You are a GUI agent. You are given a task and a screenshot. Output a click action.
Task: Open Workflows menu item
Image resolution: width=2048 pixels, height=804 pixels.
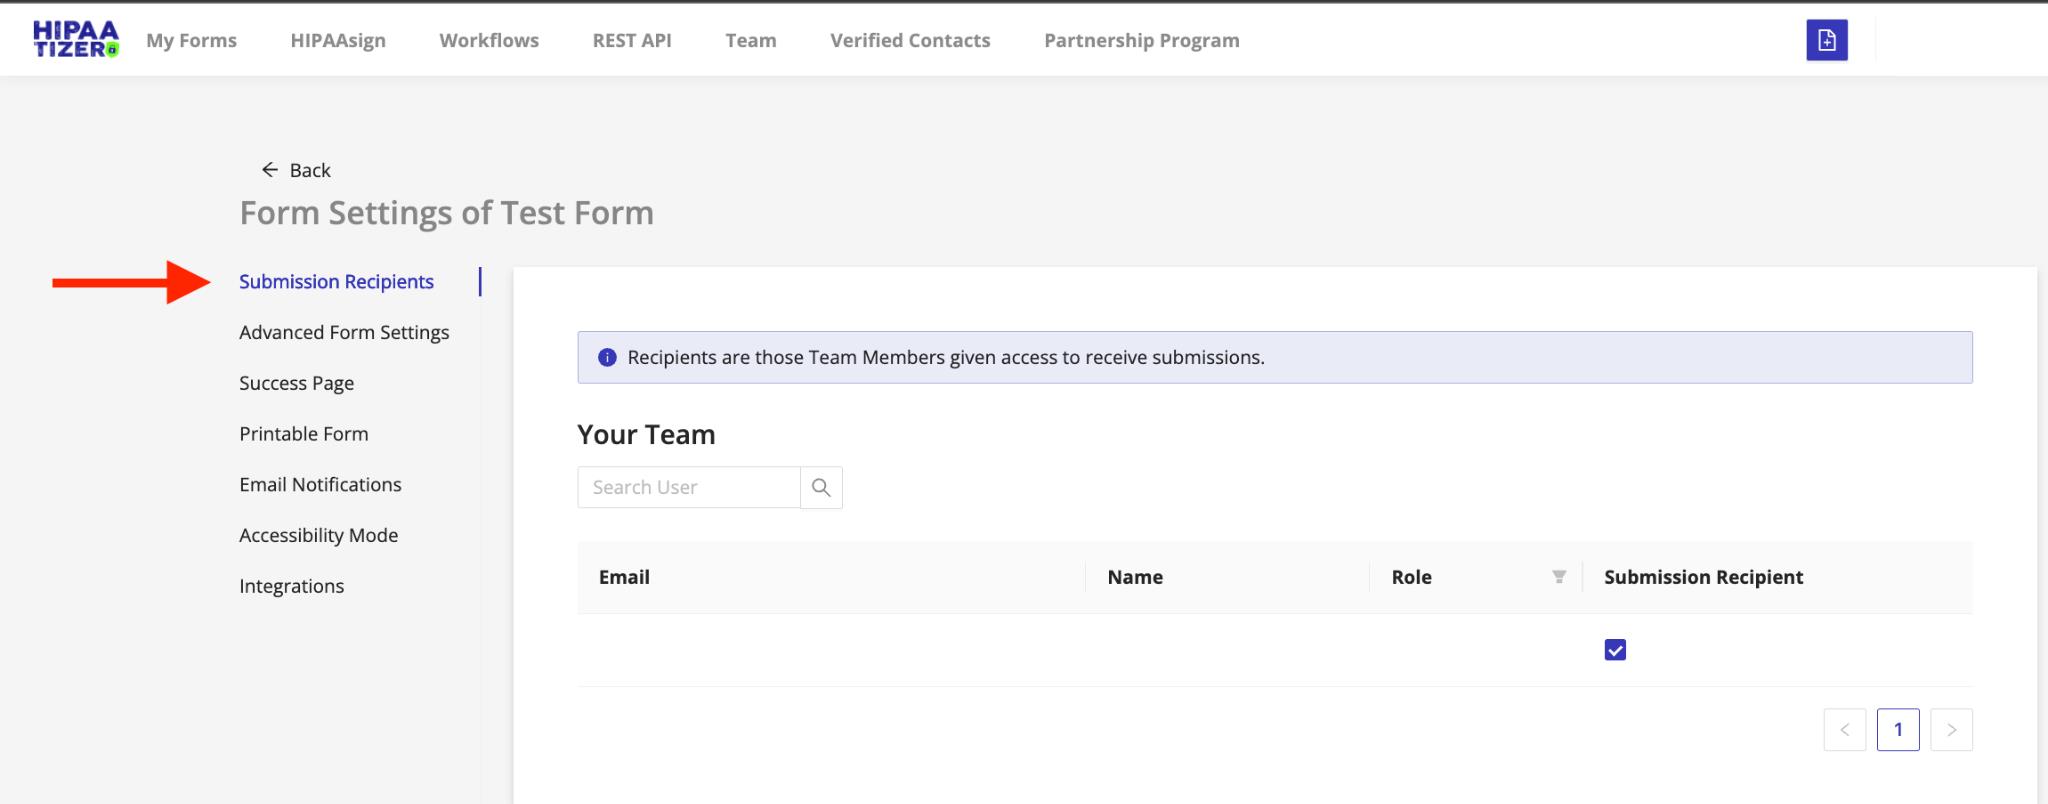[x=489, y=40]
